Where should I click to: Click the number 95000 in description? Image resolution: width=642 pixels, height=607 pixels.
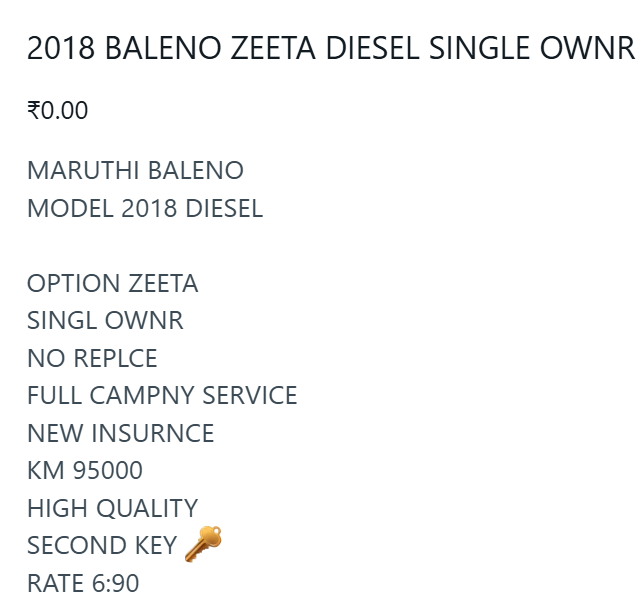point(108,470)
